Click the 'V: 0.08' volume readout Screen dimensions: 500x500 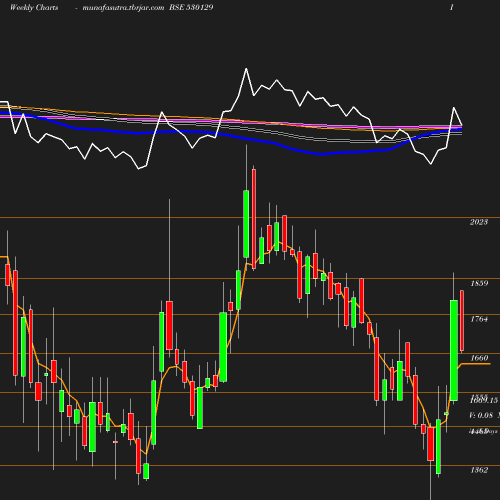(481, 415)
